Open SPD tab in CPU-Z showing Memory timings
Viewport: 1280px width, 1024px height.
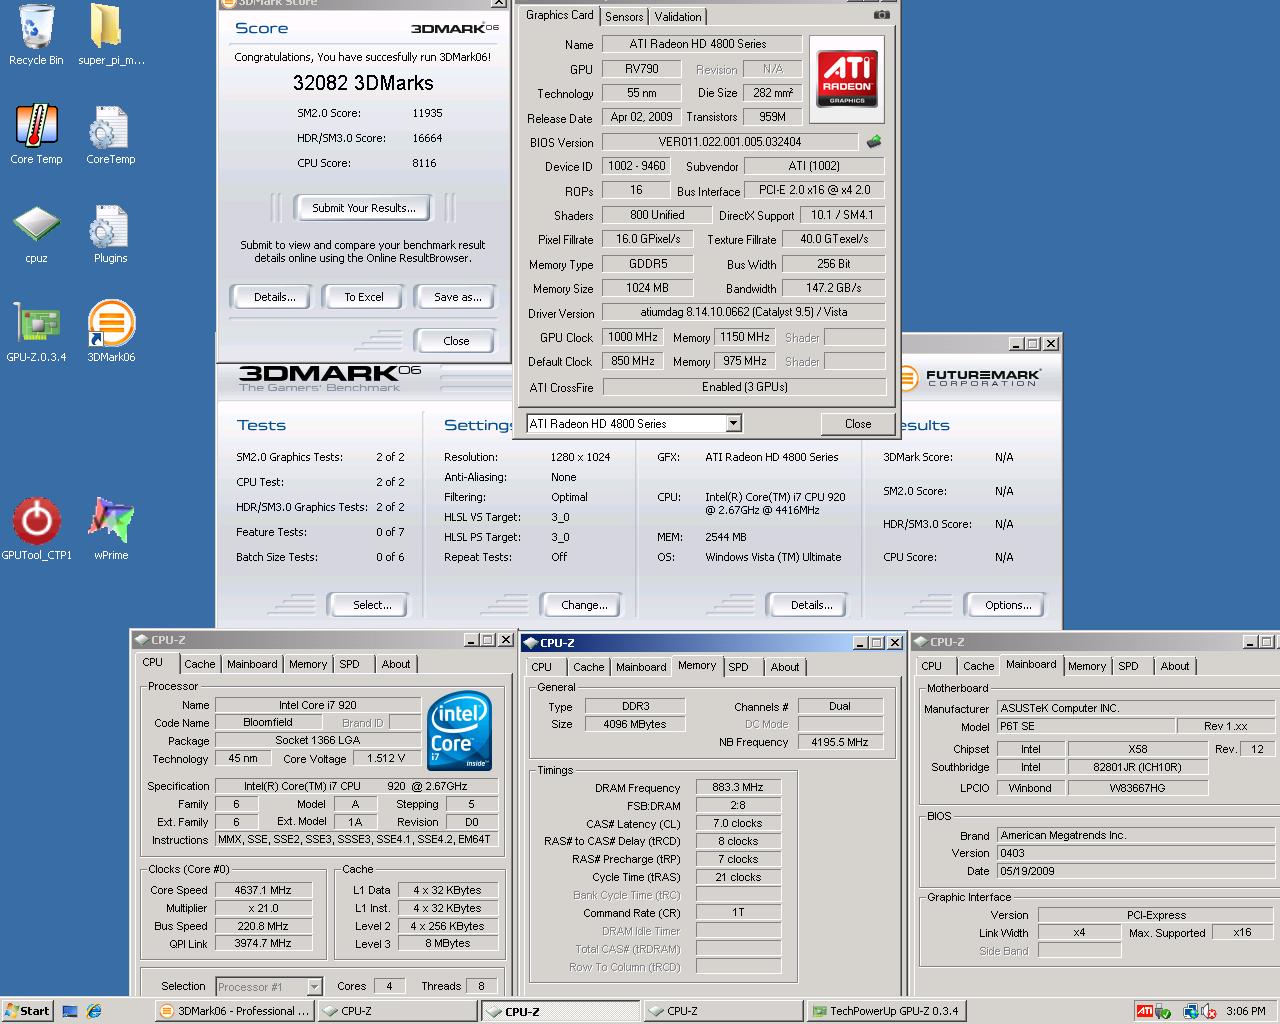click(x=738, y=667)
